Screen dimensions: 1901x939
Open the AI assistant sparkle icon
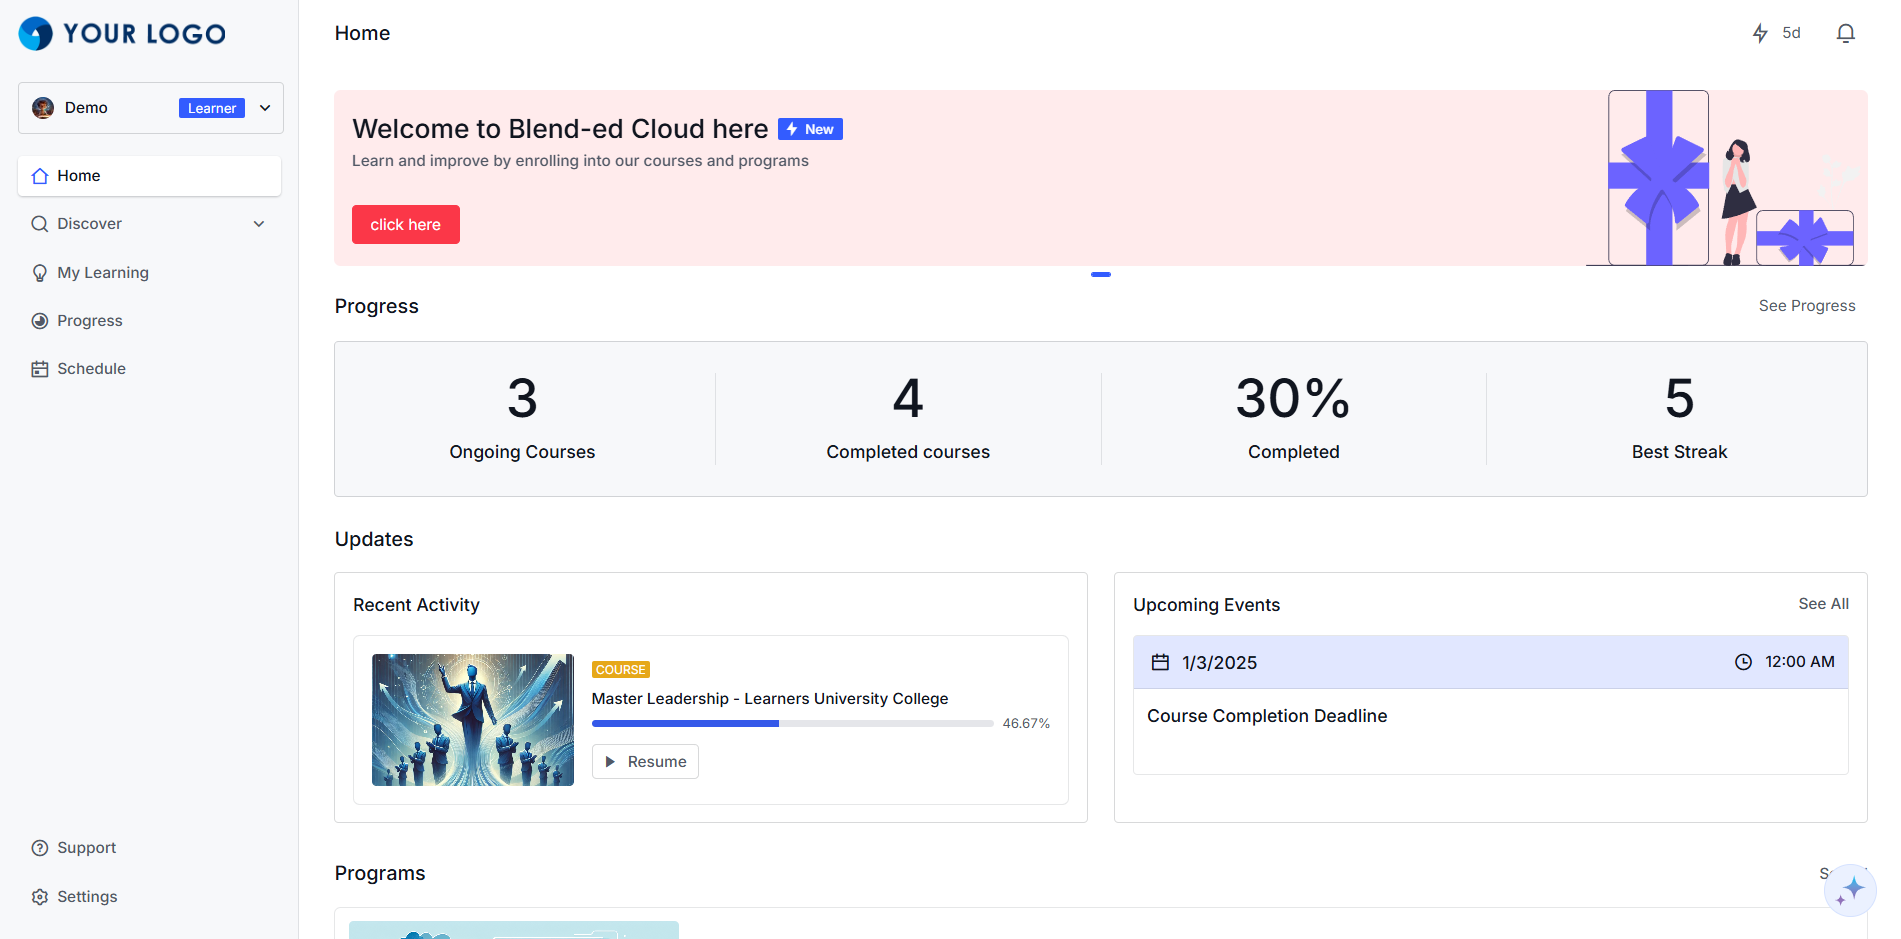[1850, 889]
